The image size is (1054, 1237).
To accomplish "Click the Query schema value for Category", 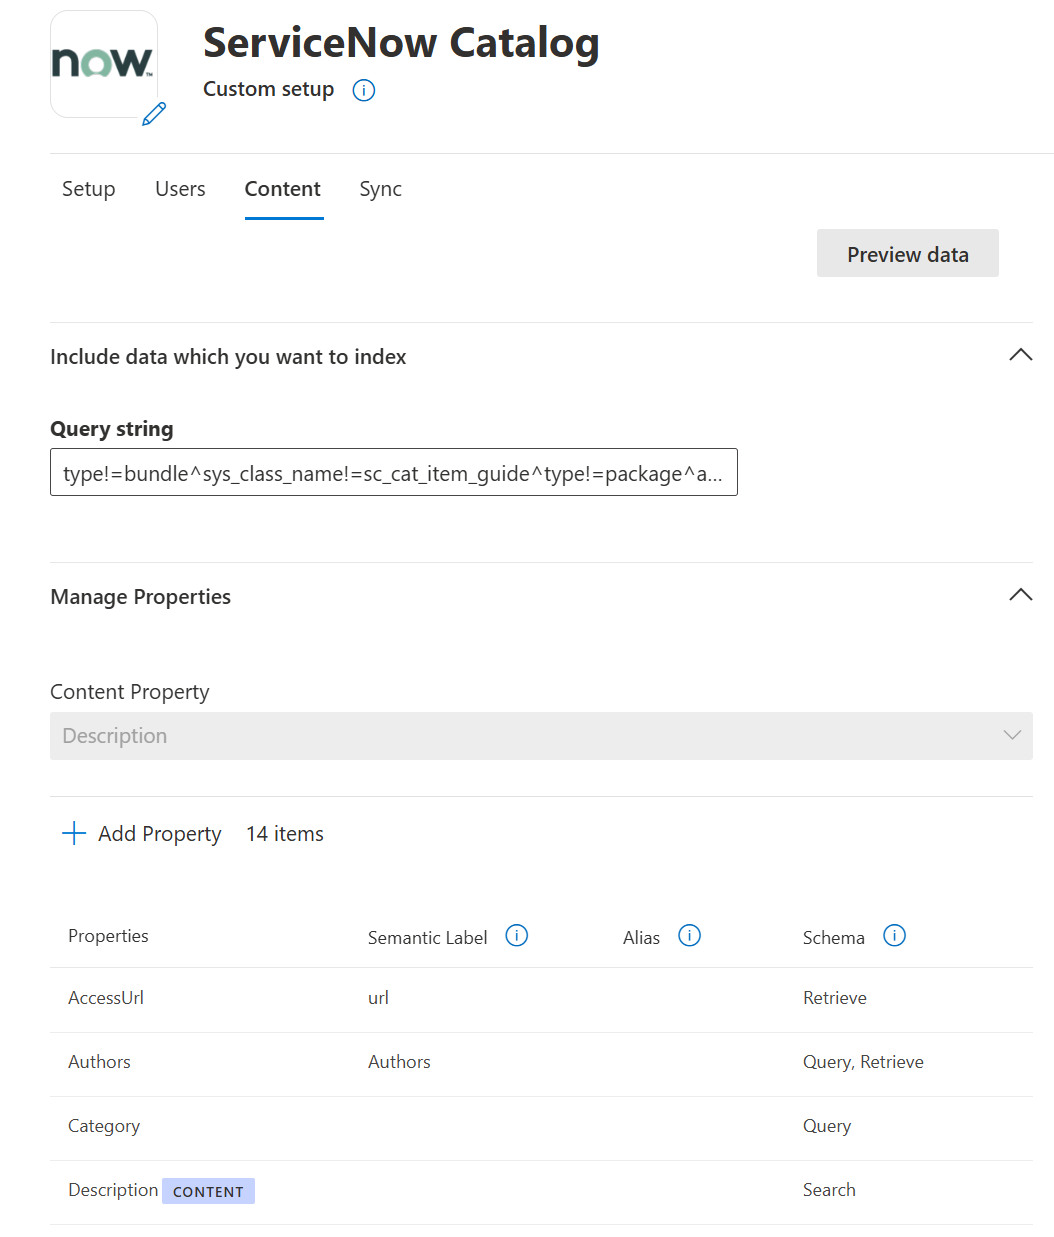I will pos(827,1126).
